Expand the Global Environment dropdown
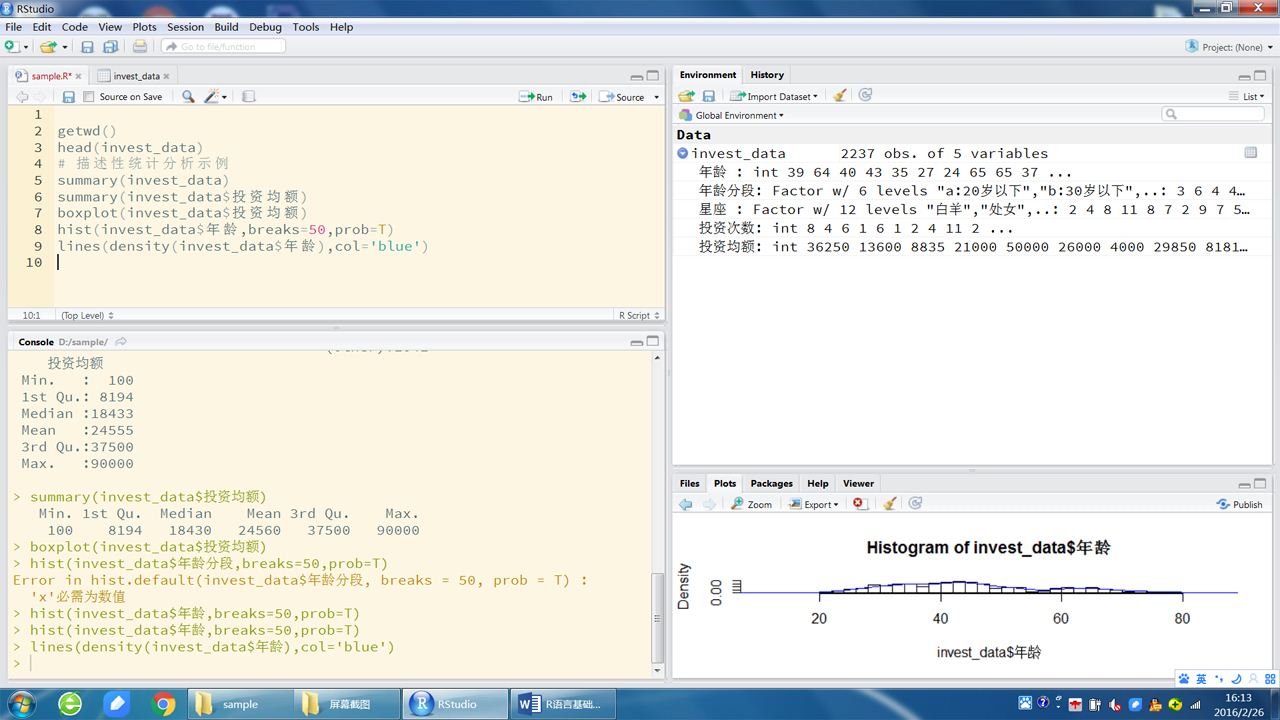The width and height of the screenshot is (1280, 720). tap(738, 115)
